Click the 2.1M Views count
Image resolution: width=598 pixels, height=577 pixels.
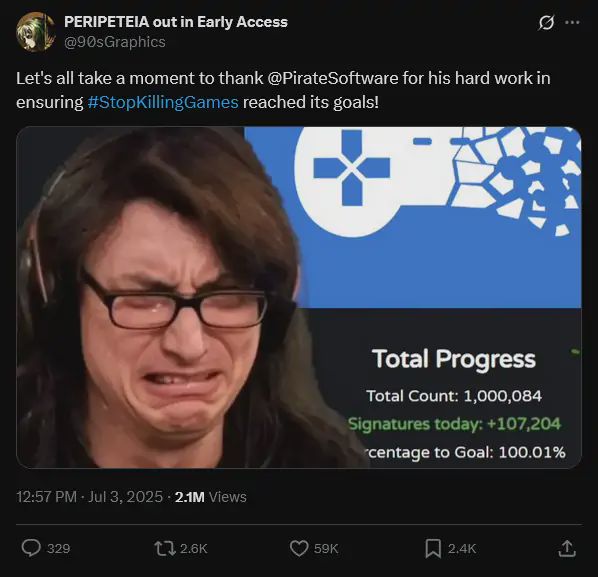(211, 497)
